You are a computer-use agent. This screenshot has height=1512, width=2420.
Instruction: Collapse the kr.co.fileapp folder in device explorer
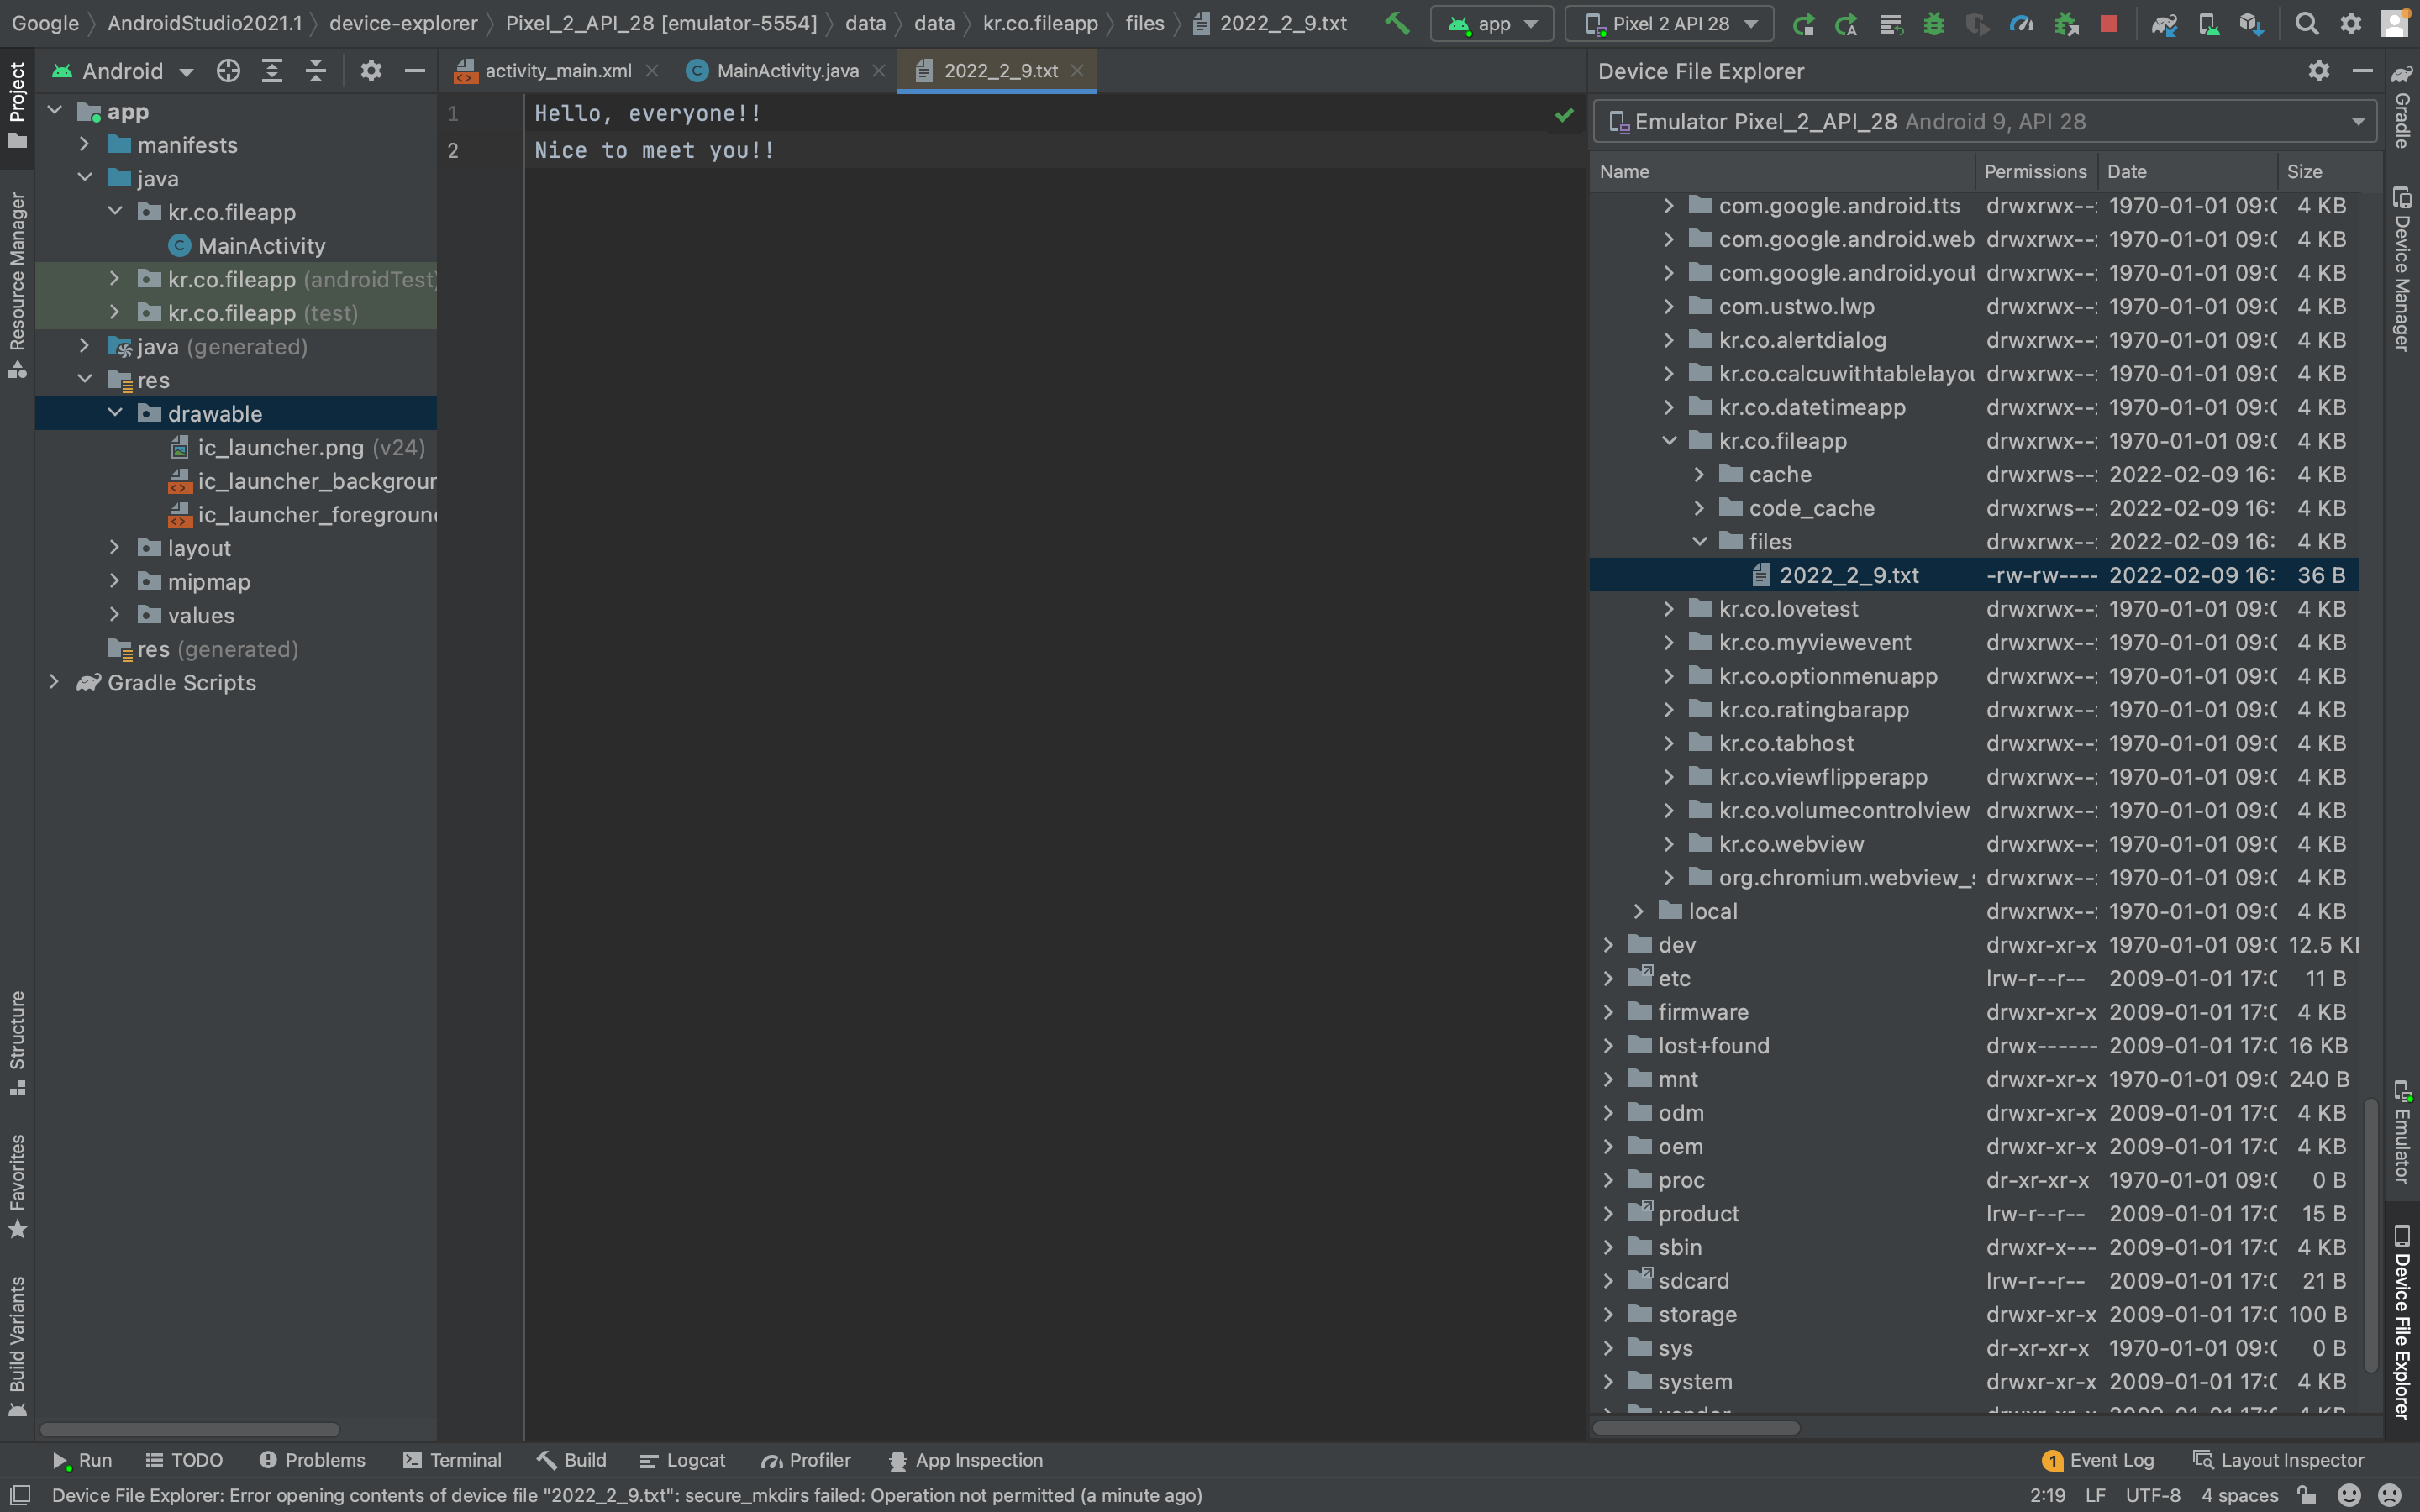pos(1669,441)
